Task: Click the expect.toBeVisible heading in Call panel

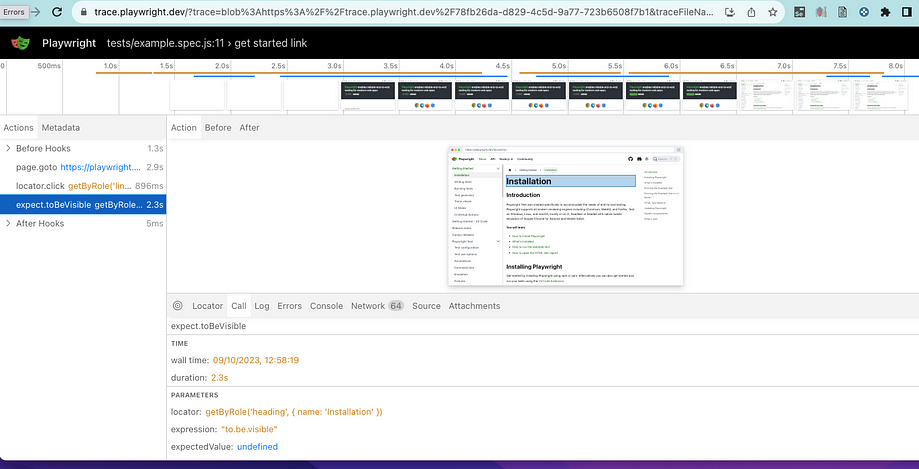Action: (209, 326)
